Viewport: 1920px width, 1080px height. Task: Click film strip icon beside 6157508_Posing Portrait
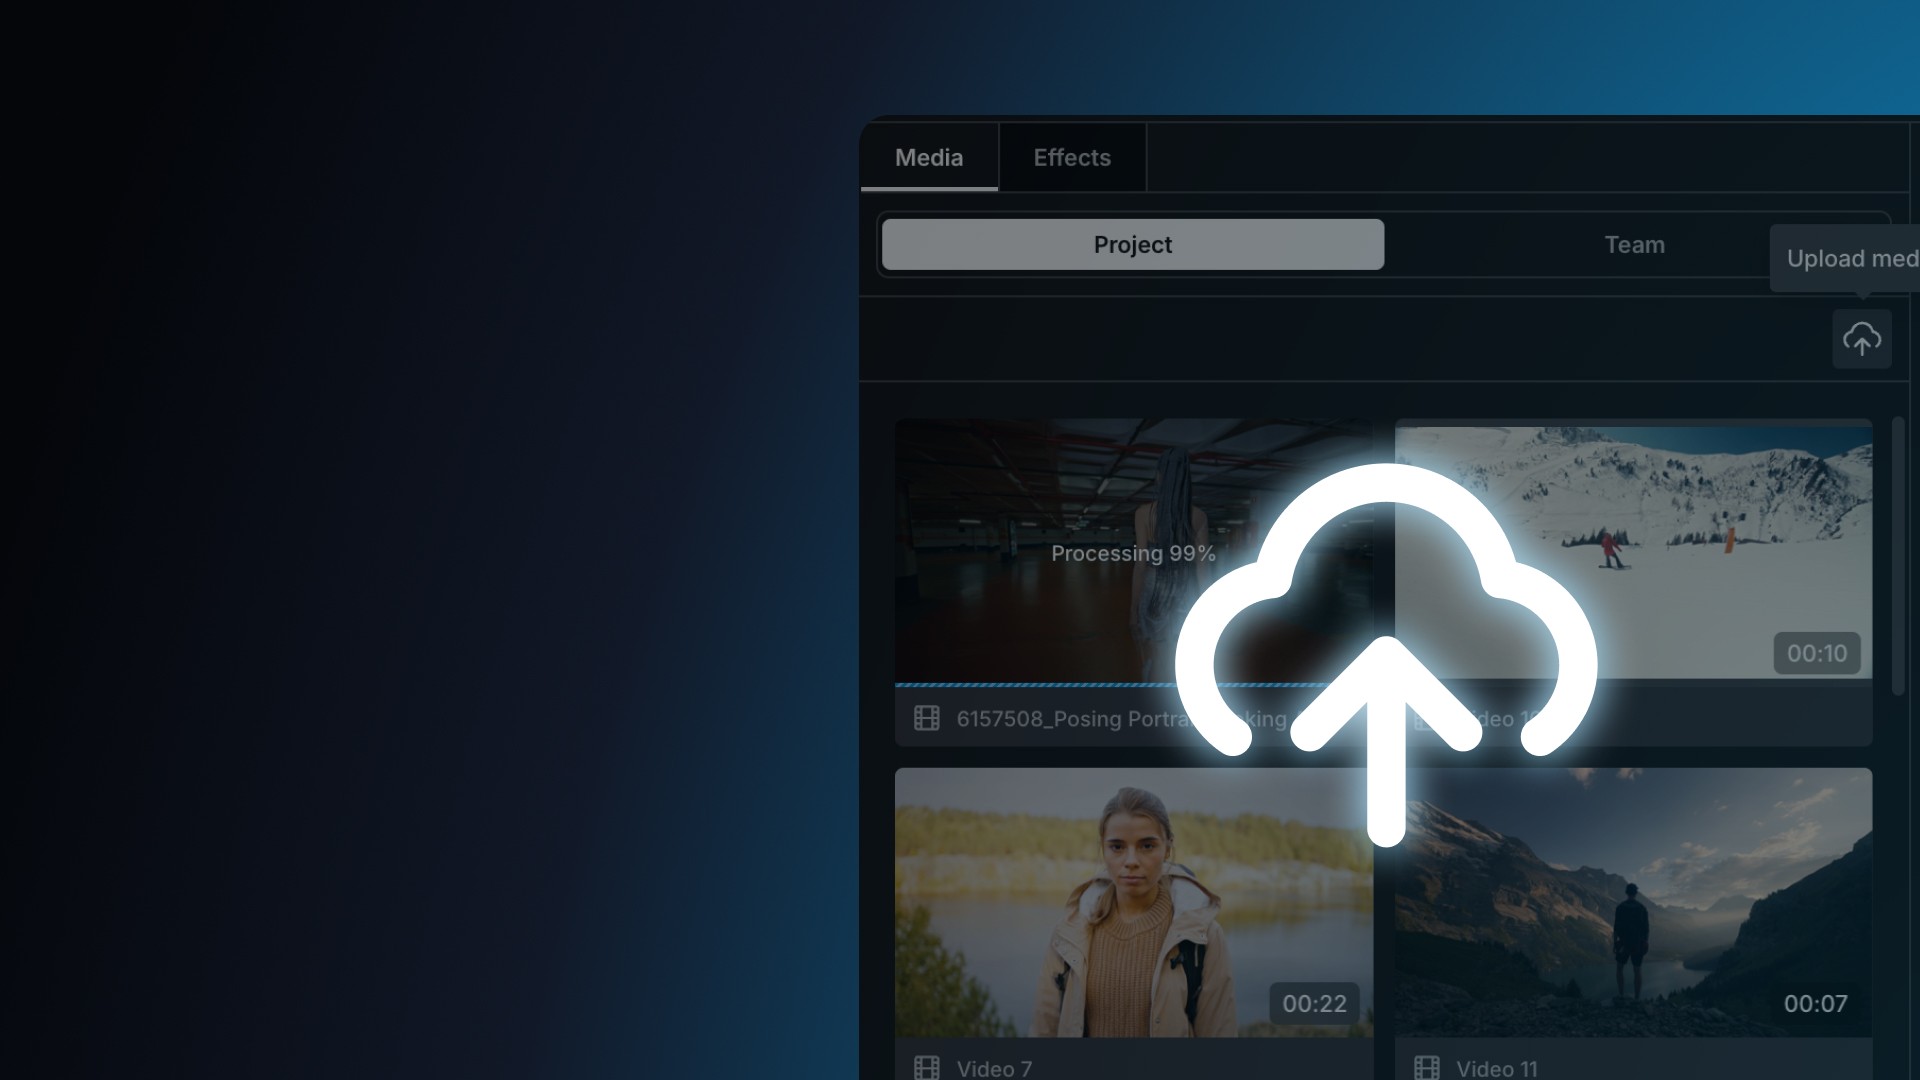click(927, 718)
